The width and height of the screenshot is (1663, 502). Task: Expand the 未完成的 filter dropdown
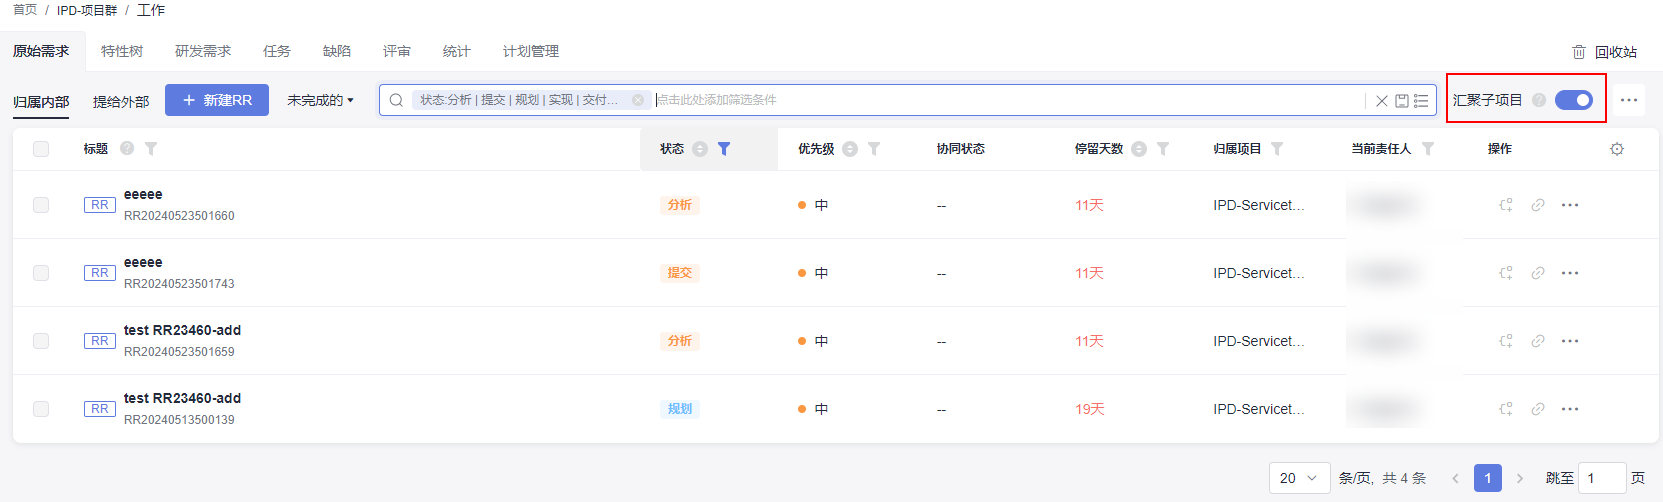320,100
